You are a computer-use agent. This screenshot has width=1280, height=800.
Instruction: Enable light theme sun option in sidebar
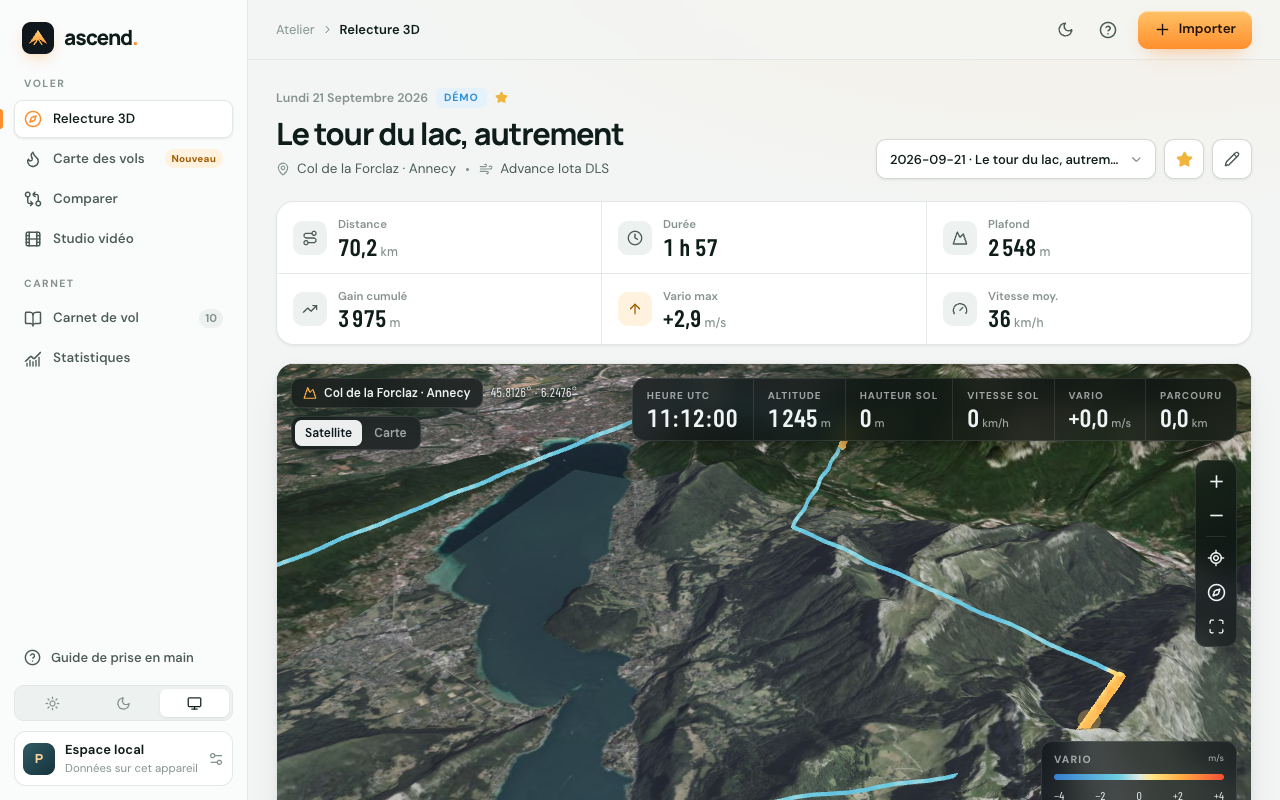52,703
